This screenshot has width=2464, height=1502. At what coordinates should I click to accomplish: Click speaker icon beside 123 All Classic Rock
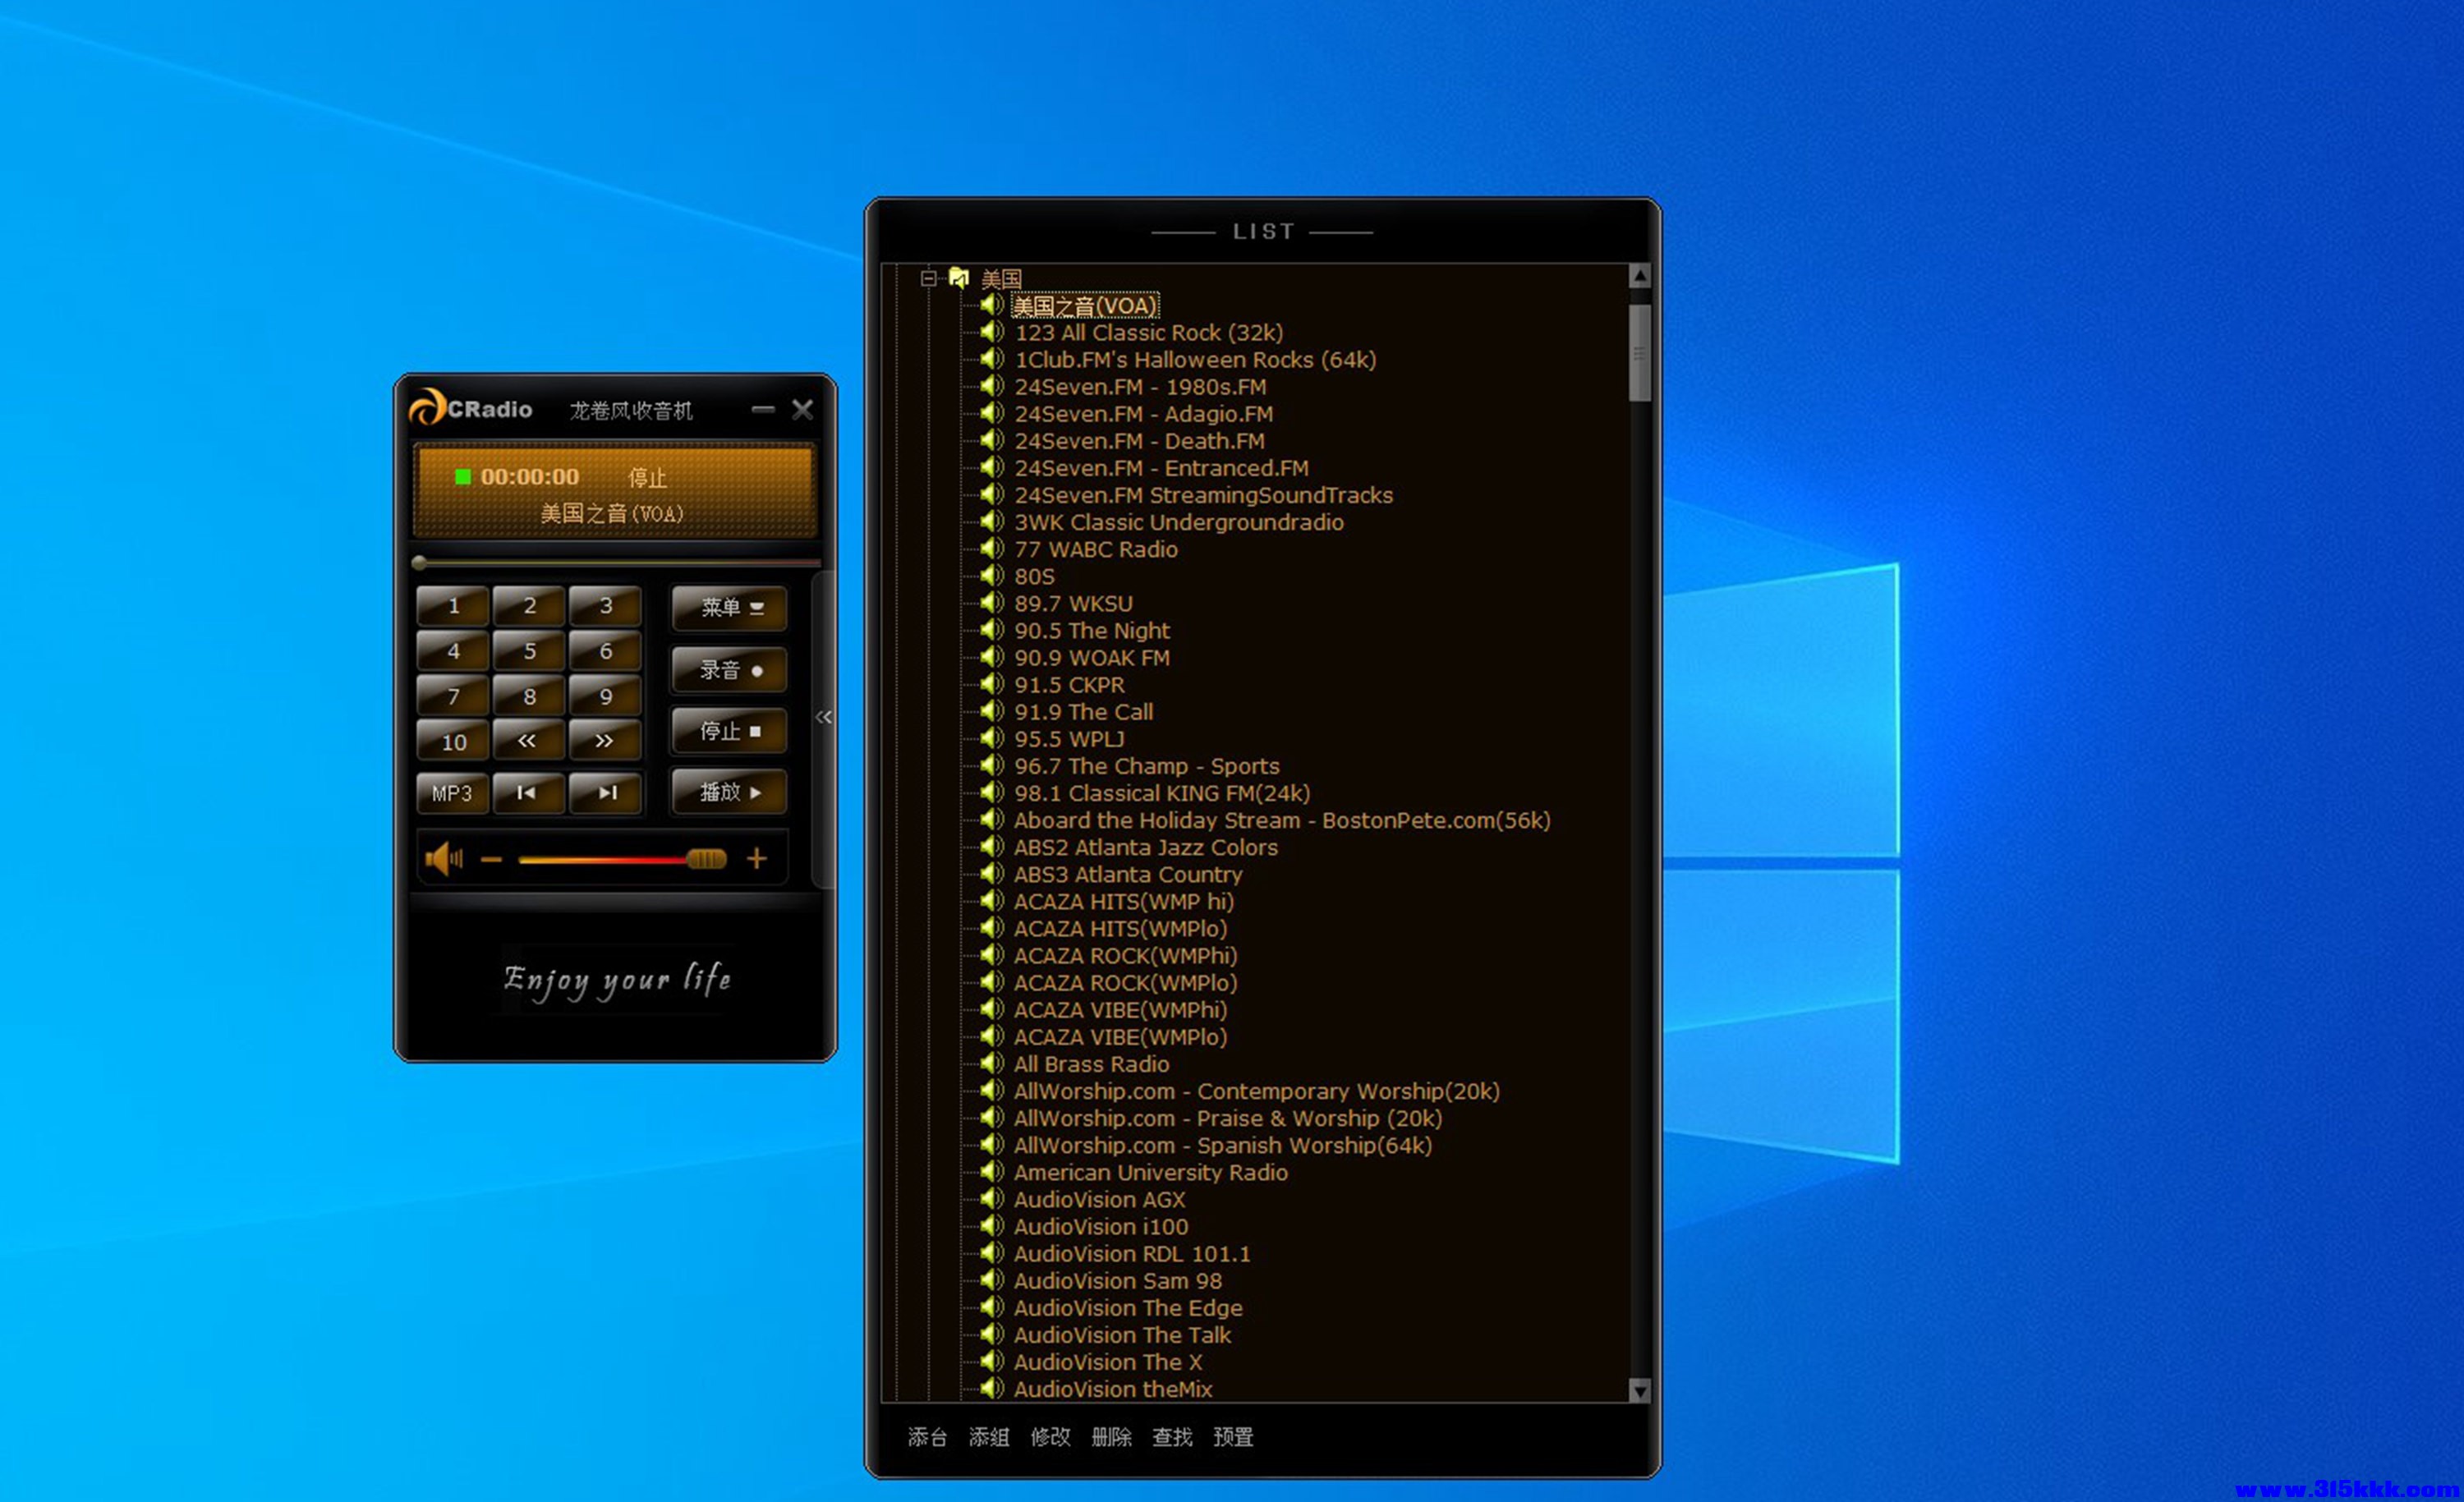pyautogui.click(x=991, y=332)
